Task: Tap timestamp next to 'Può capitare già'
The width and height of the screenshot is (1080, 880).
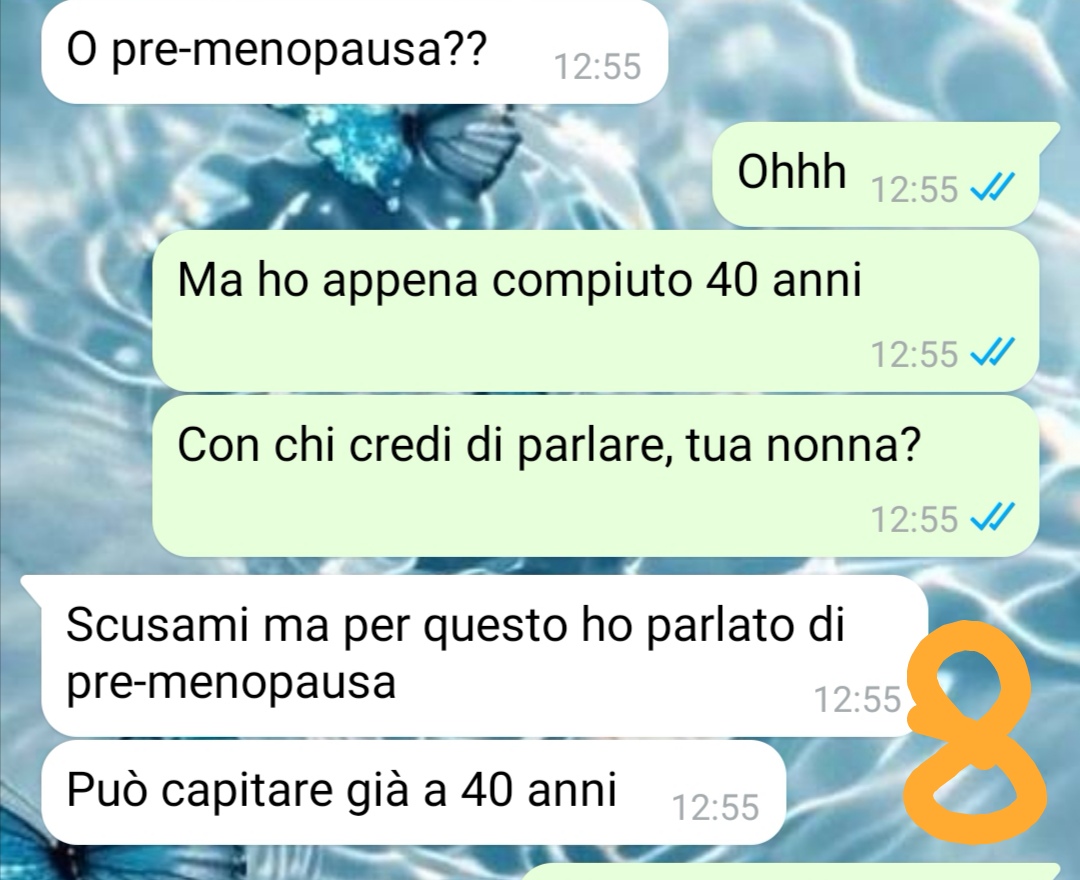Action: tap(715, 808)
